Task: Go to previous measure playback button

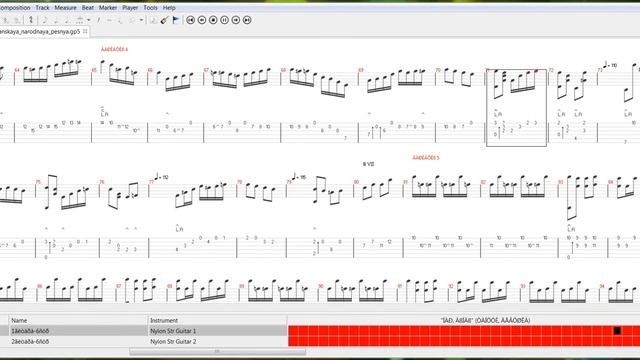Action: point(202,20)
